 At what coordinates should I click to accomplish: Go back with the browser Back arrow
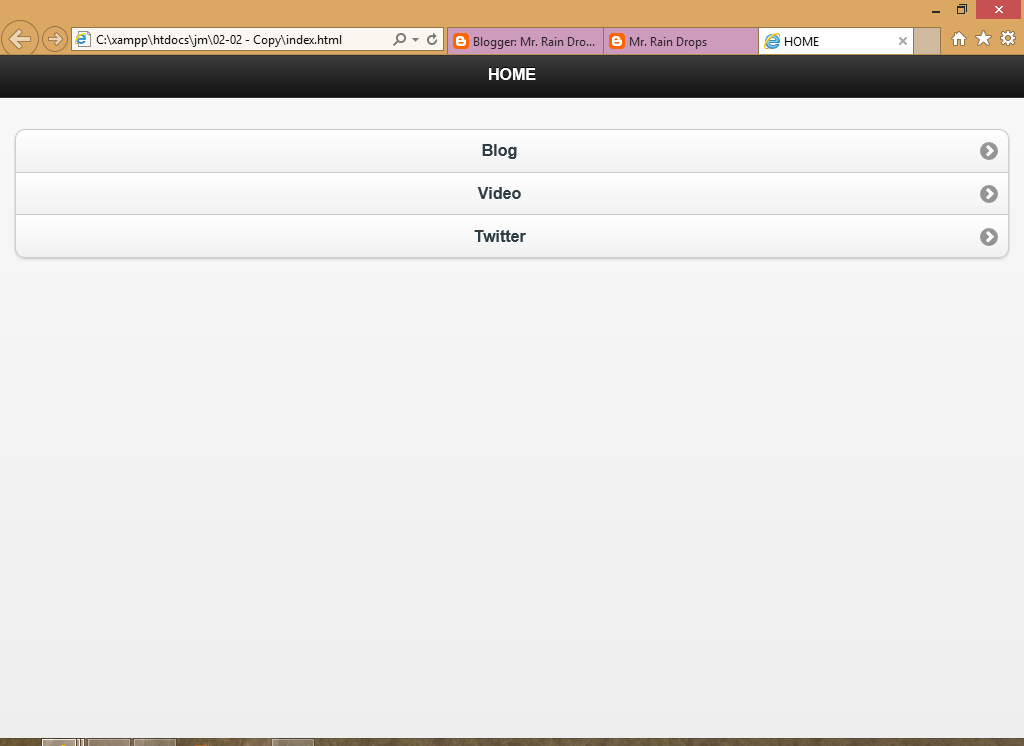click(x=20, y=39)
